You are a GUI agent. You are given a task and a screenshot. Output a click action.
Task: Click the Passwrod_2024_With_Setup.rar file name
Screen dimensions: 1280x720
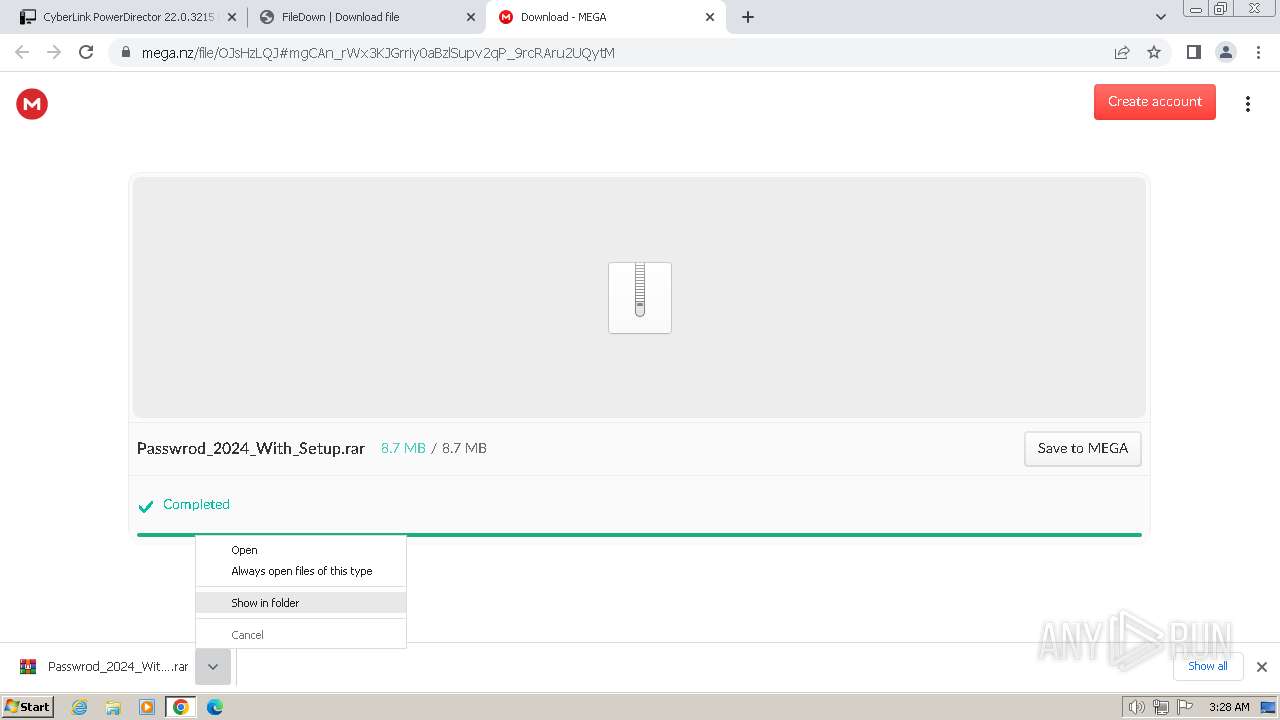click(x=251, y=448)
